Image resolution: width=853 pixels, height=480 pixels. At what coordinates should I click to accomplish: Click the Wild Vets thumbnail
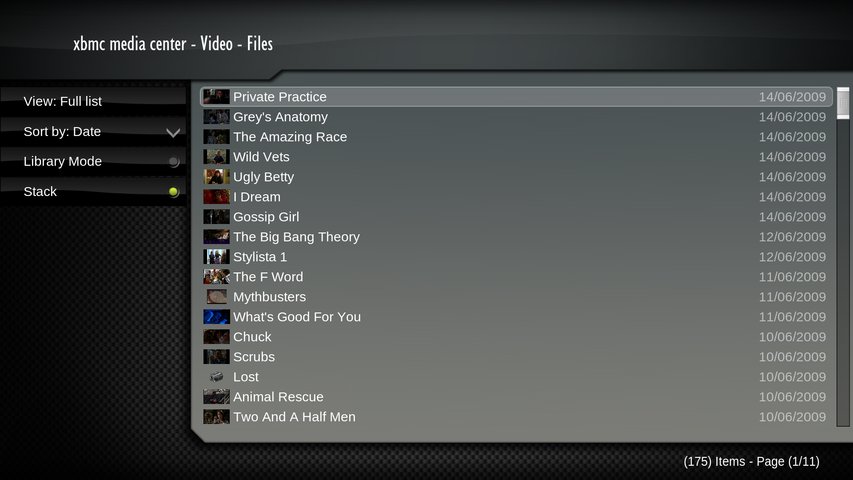tap(217, 157)
